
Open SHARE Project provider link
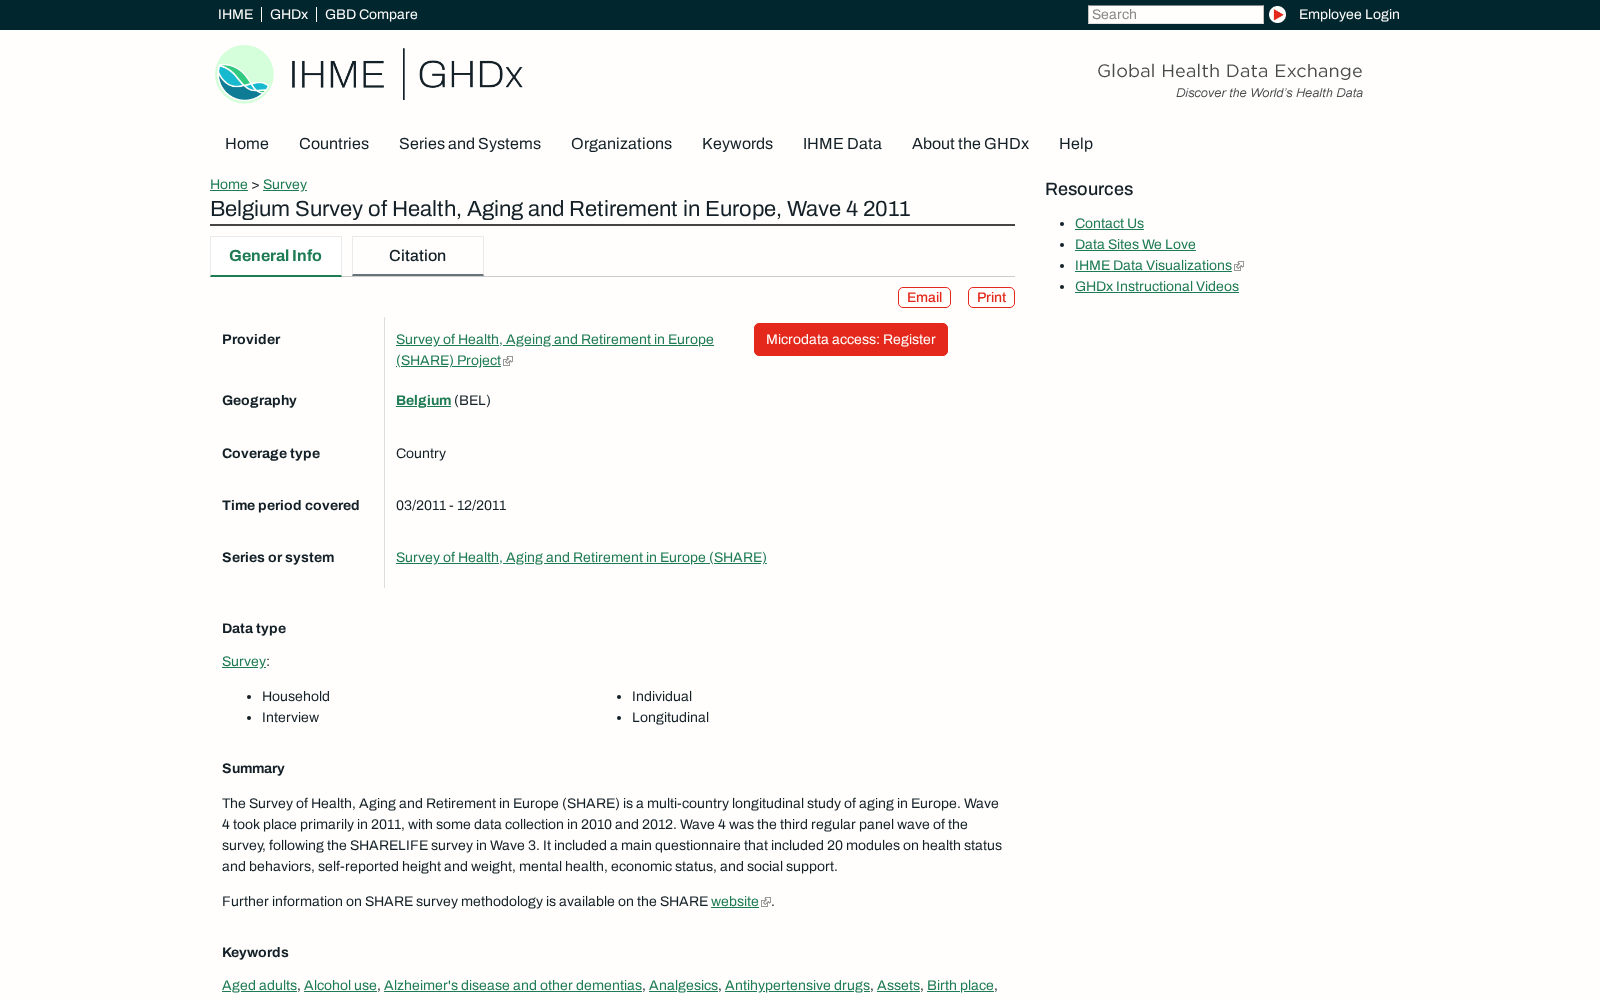[555, 350]
